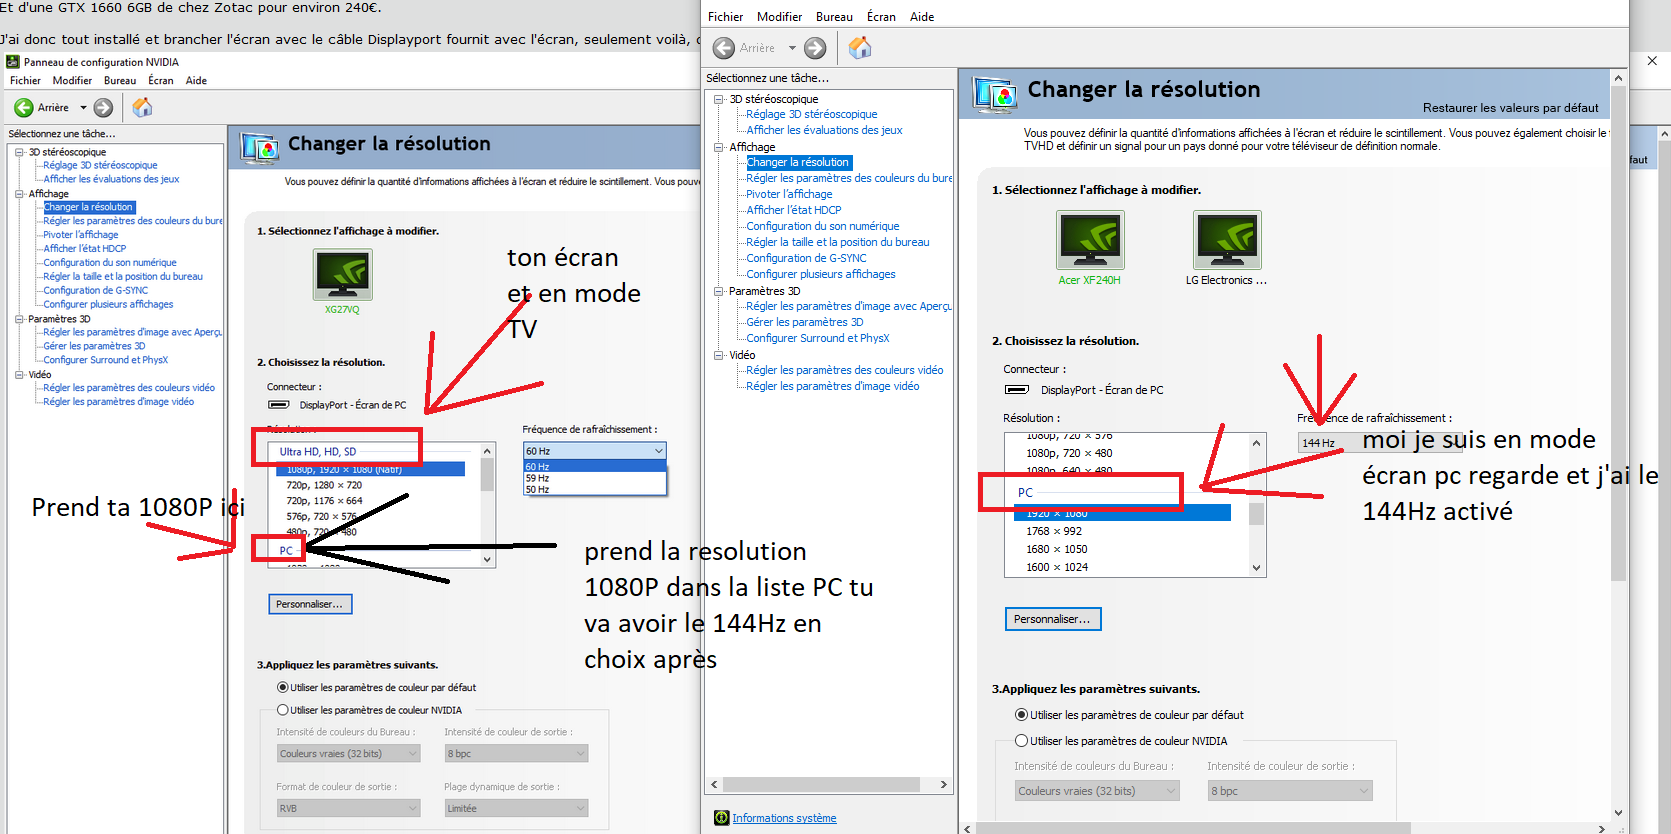
Task: Open Aide menu in right window
Action: (922, 17)
